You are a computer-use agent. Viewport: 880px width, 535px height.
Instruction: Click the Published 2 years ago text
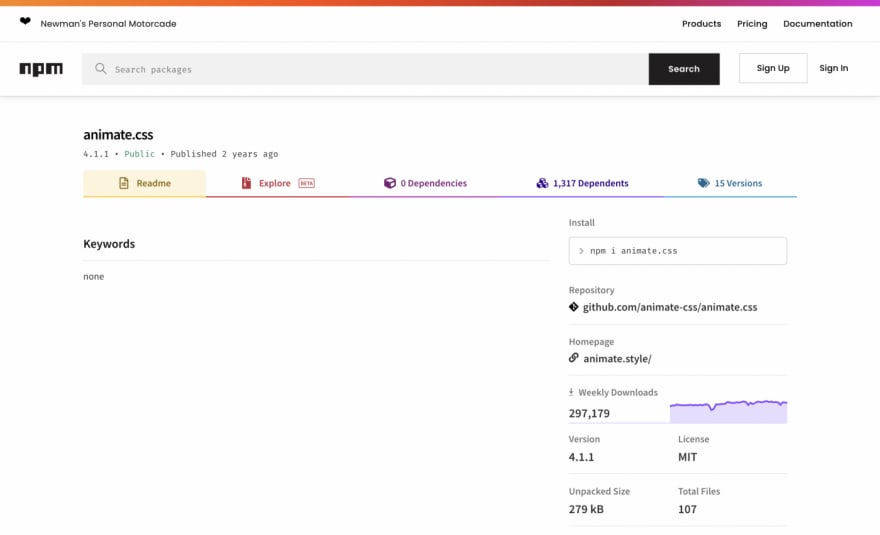coord(224,154)
